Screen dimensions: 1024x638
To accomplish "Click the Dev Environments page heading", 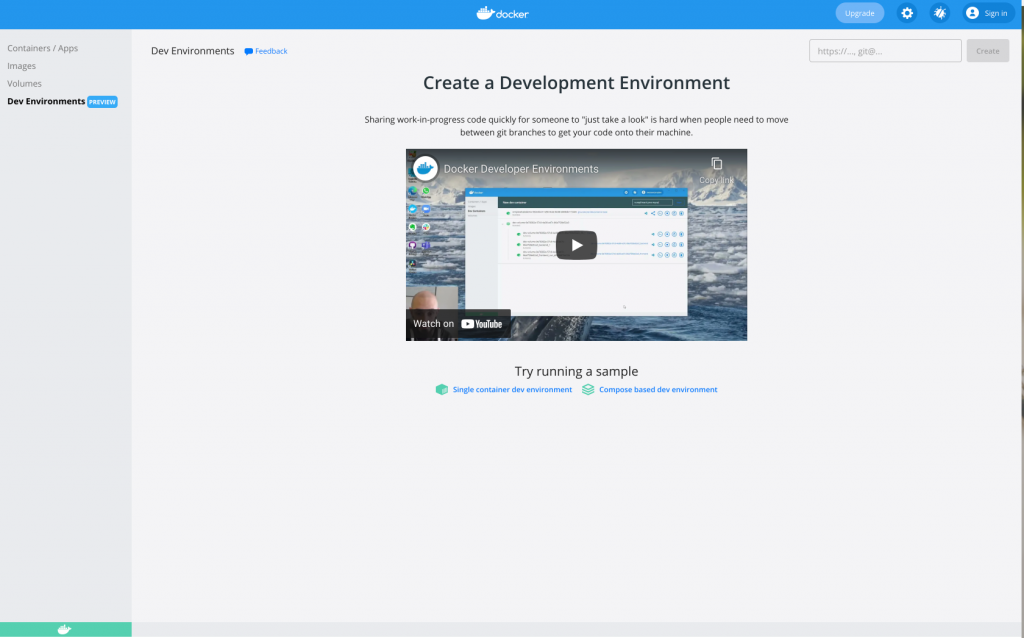I will click(193, 51).
